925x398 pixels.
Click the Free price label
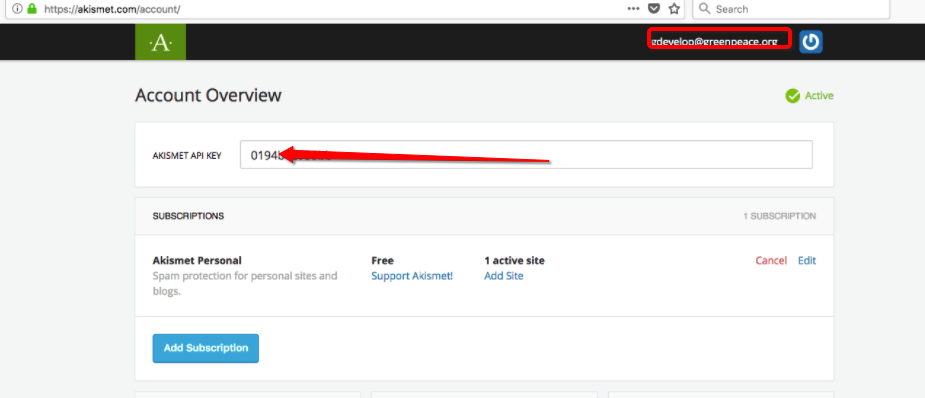click(382, 261)
